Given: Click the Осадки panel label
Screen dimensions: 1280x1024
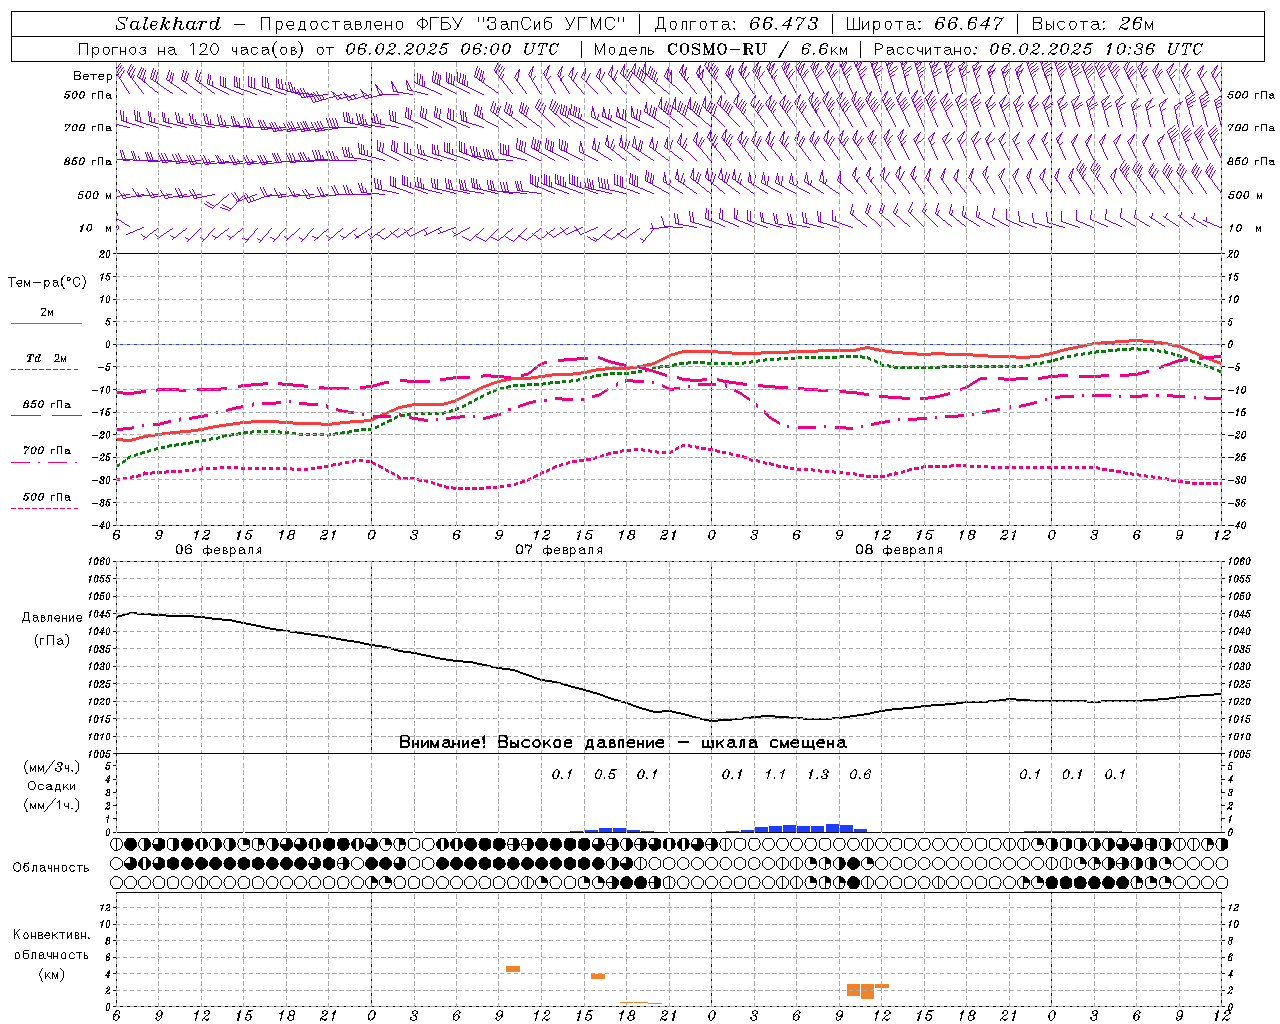Looking at the screenshot, I should point(52,787).
